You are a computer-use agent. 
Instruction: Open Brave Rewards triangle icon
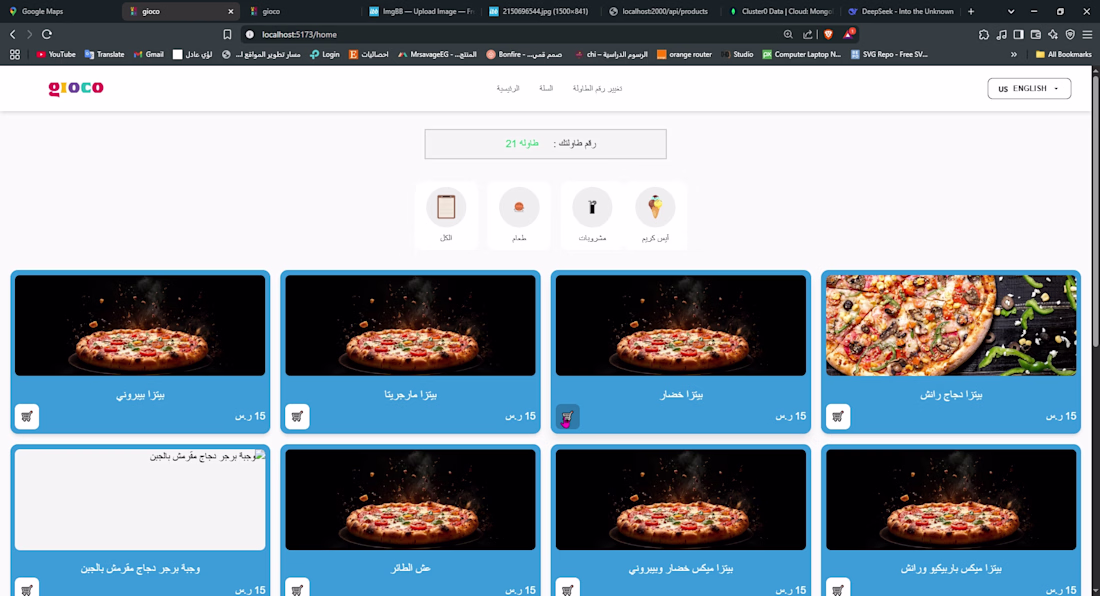coord(849,34)
